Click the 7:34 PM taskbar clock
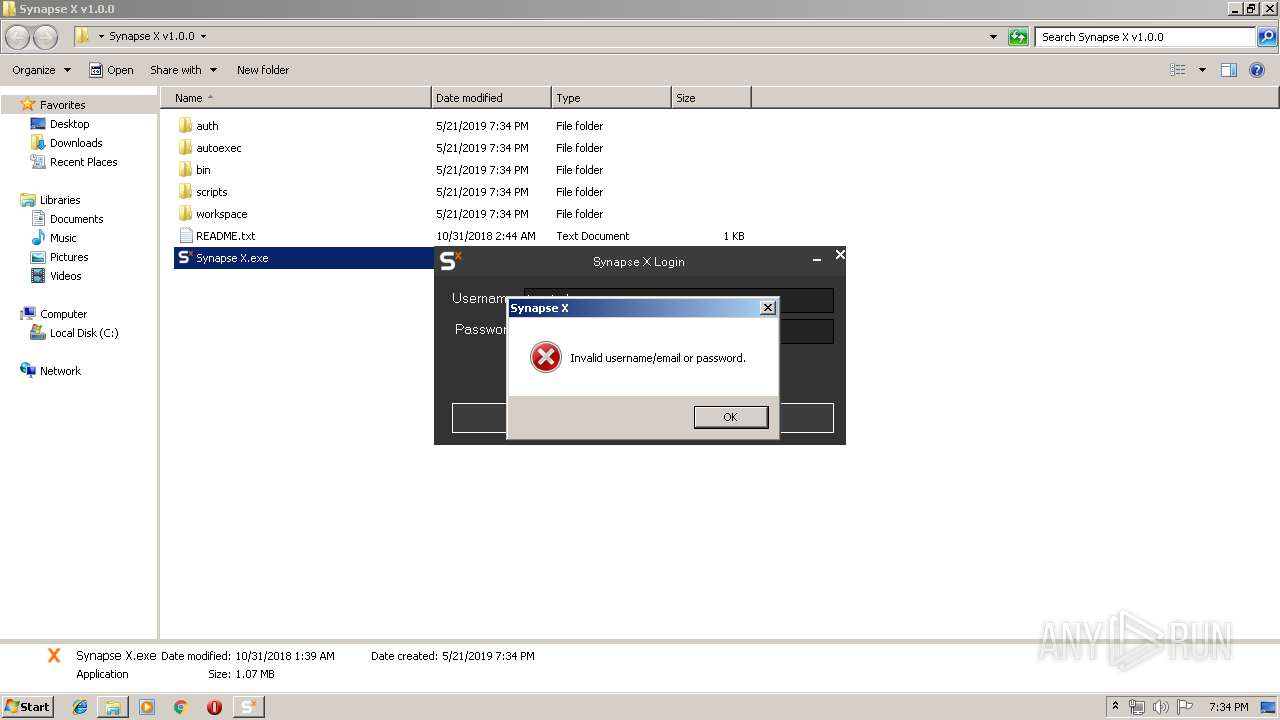 (x=1228, y=707)
